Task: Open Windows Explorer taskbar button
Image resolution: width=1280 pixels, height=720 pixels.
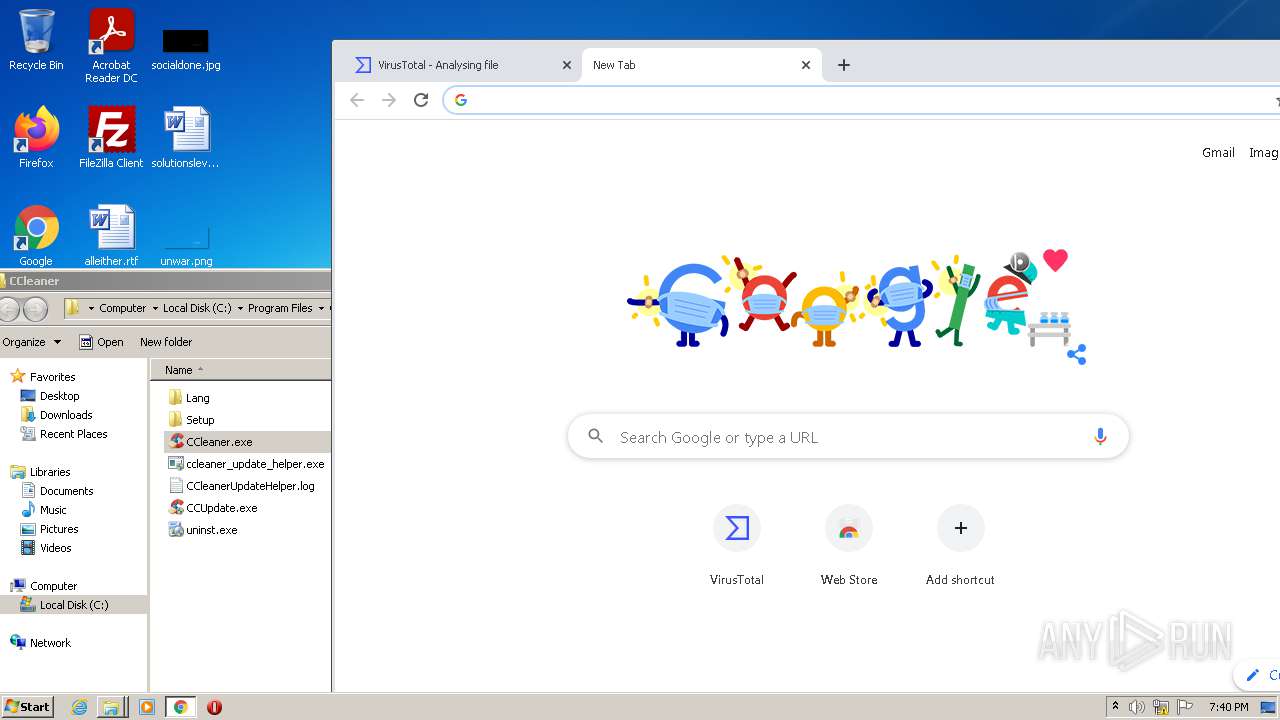Action: point(111,707)
